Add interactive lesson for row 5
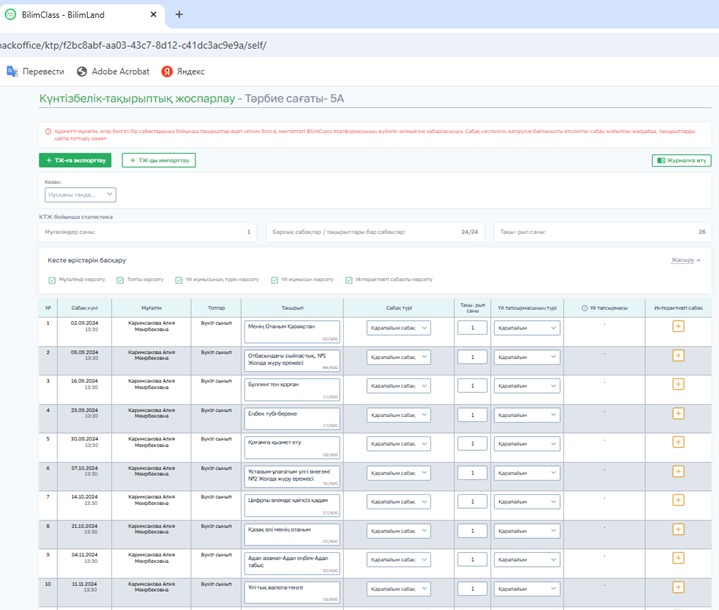Image resolution: width=719 pixels, height=610 pixels. click(678, 442)
